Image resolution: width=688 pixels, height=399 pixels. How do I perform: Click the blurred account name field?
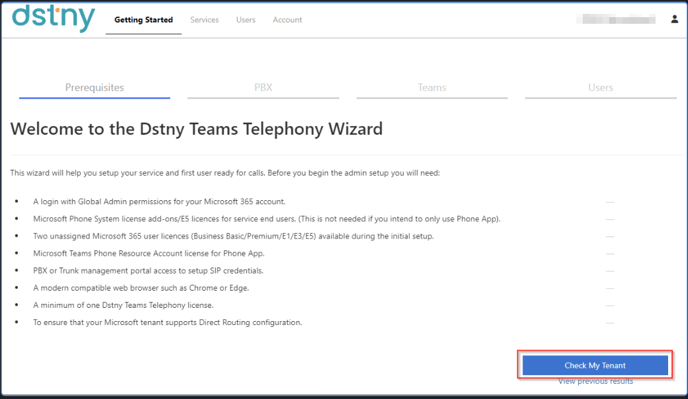coord(616,19)
